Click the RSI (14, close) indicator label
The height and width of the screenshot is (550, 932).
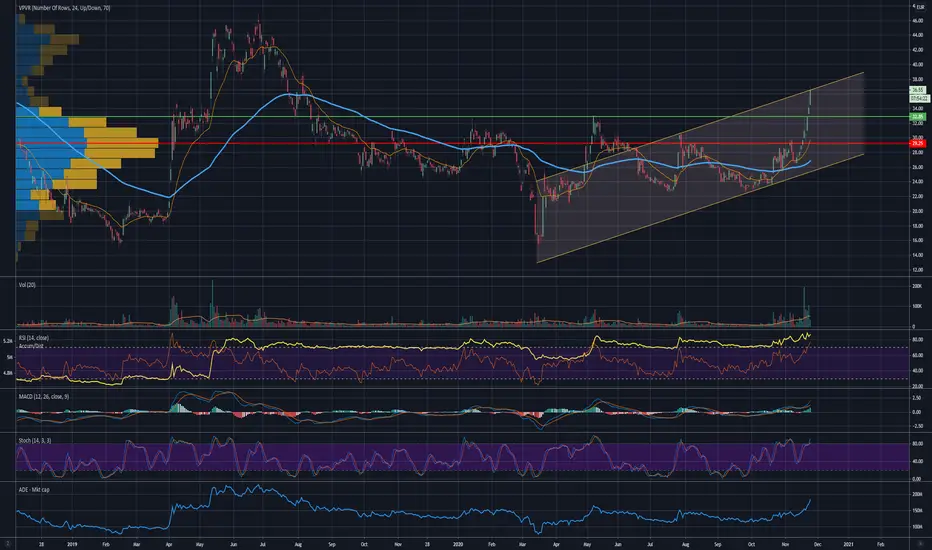(x=34, y=338)
